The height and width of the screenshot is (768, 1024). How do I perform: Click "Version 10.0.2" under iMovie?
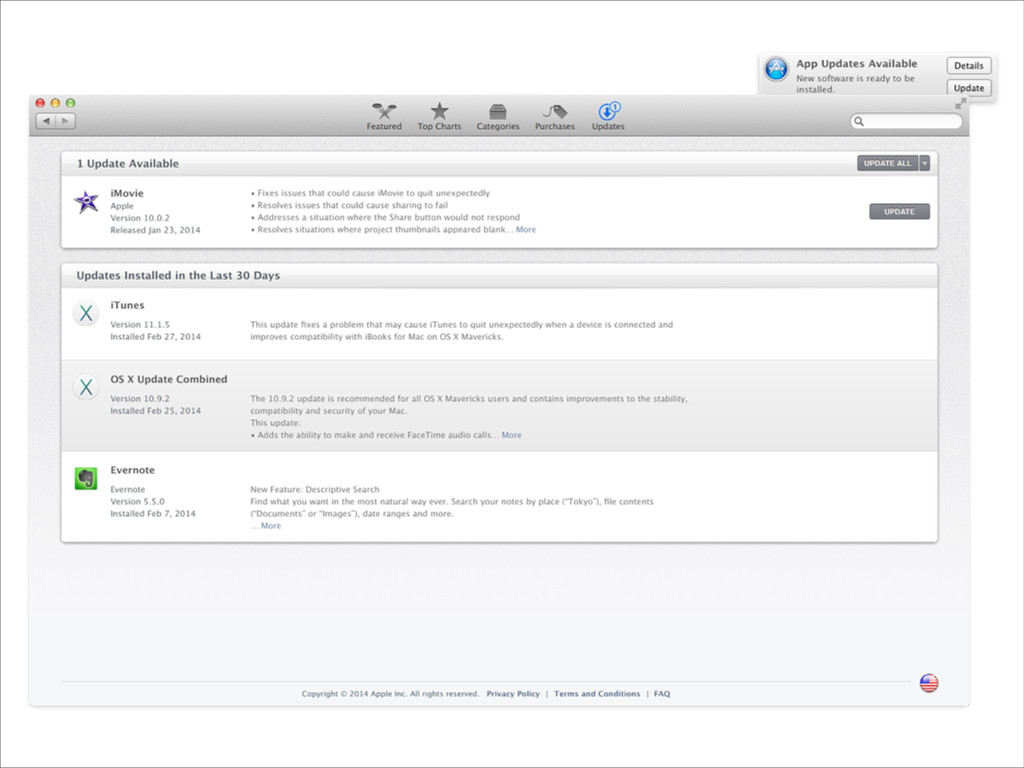pyautogui.click(x=140, y=218)
